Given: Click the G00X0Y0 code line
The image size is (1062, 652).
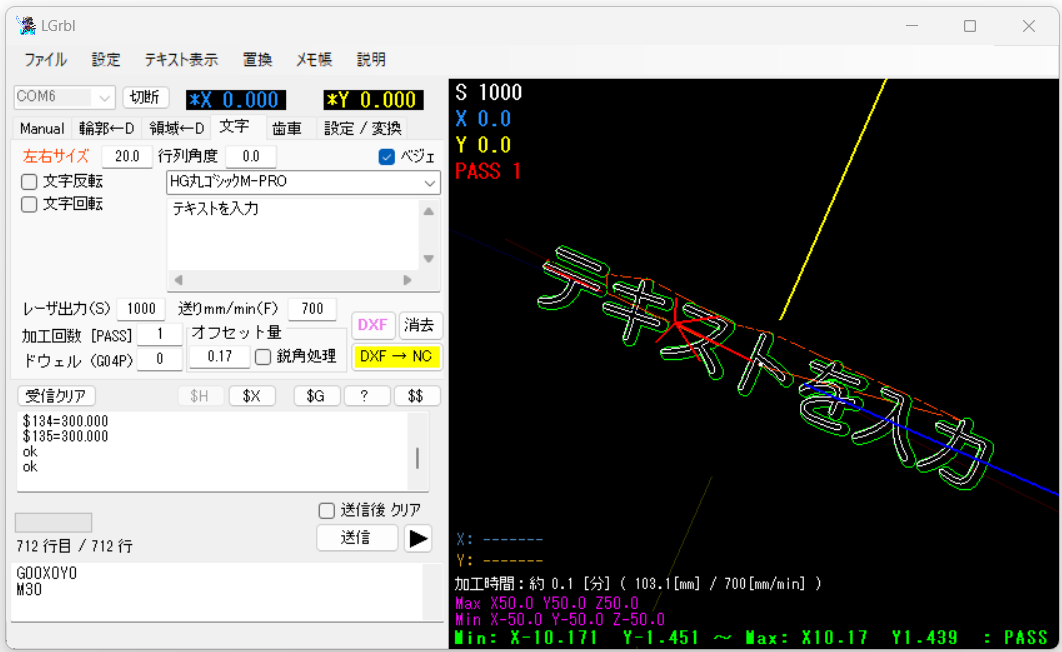Looking at the screenshot, I should point(46,573).
